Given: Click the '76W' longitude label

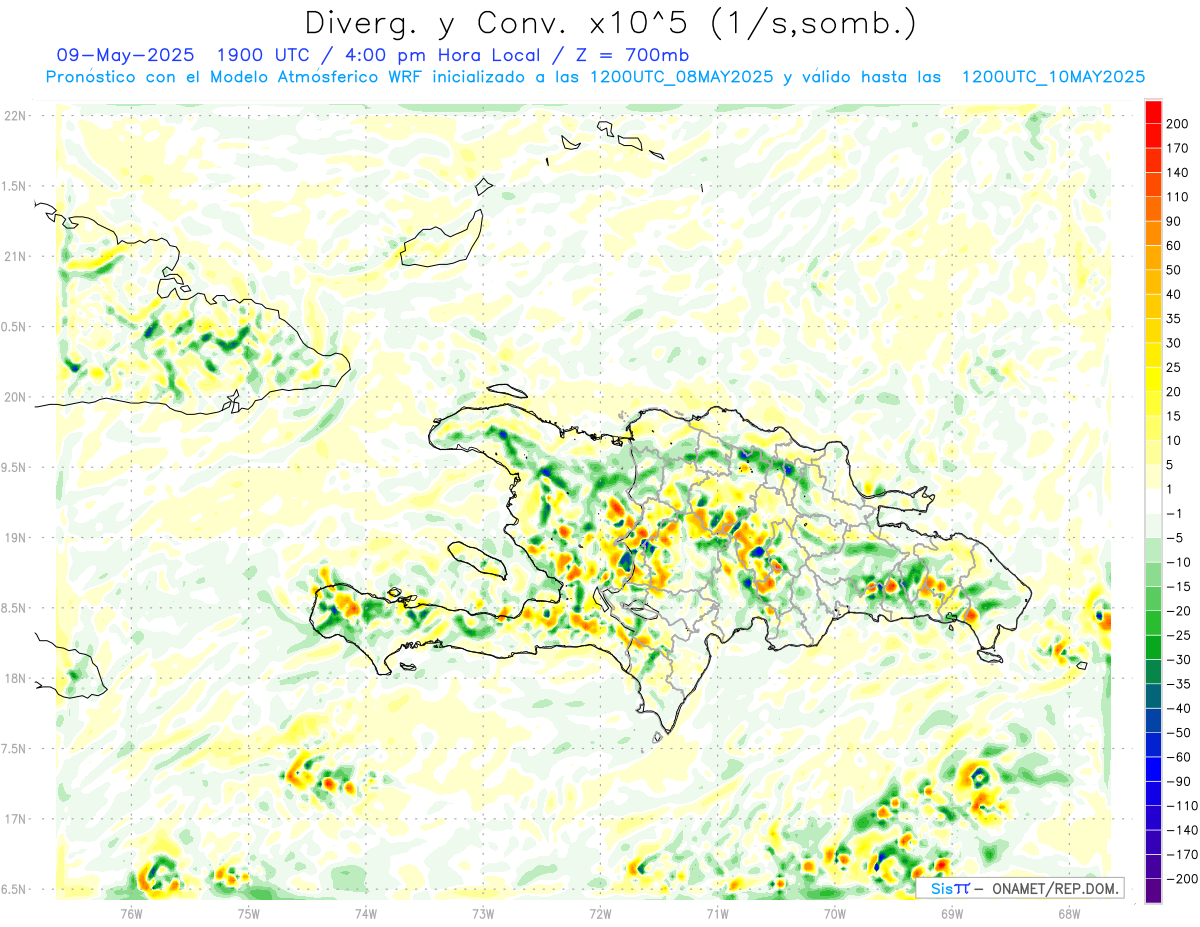Looking at the screenshot, I should click(x=131, y=912).
